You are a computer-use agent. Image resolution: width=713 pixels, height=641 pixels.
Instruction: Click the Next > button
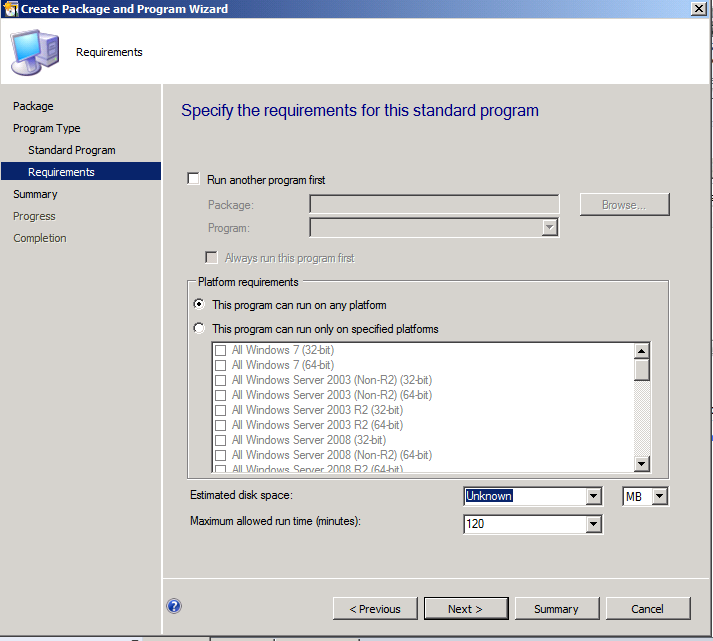[466, 609]
